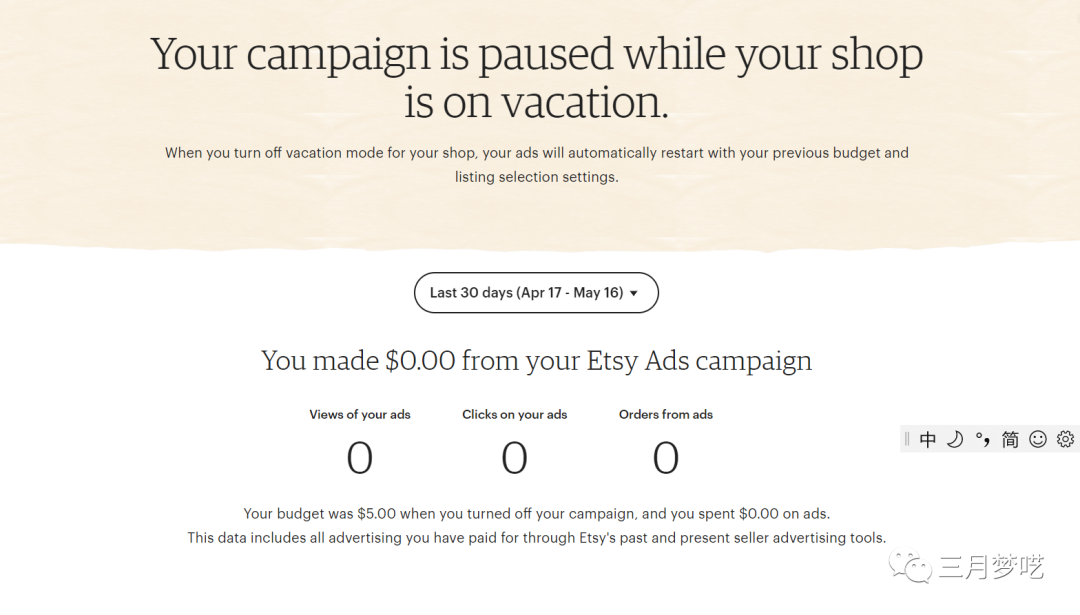Click the Views of your ads label
Image resolution: width=1080 pixels, height=615 pixels.
[x=360, y=414]
